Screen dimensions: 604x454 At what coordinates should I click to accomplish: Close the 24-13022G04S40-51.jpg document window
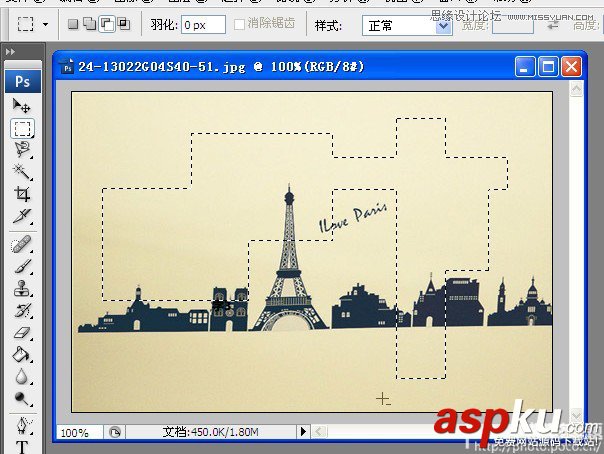point(571,67)
